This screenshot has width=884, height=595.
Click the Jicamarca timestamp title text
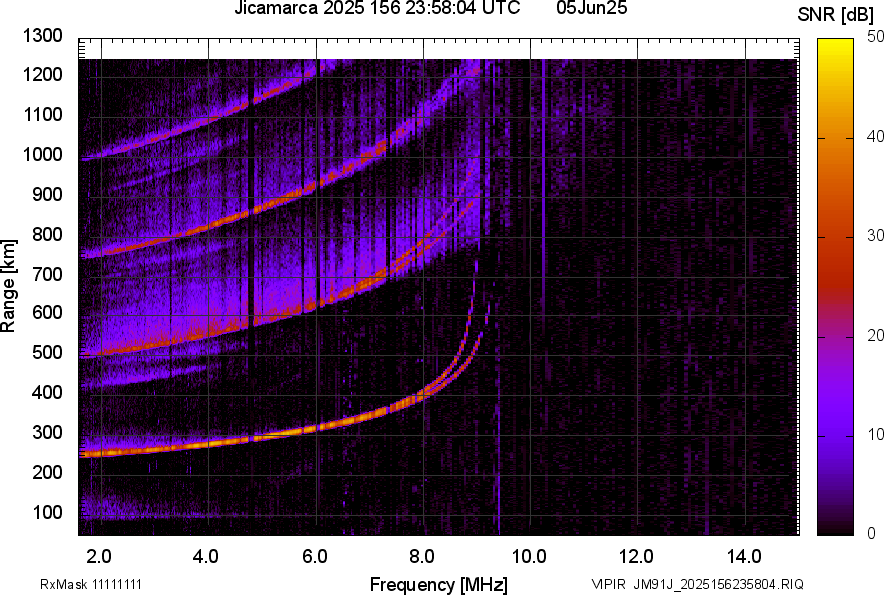pos(377,8)
